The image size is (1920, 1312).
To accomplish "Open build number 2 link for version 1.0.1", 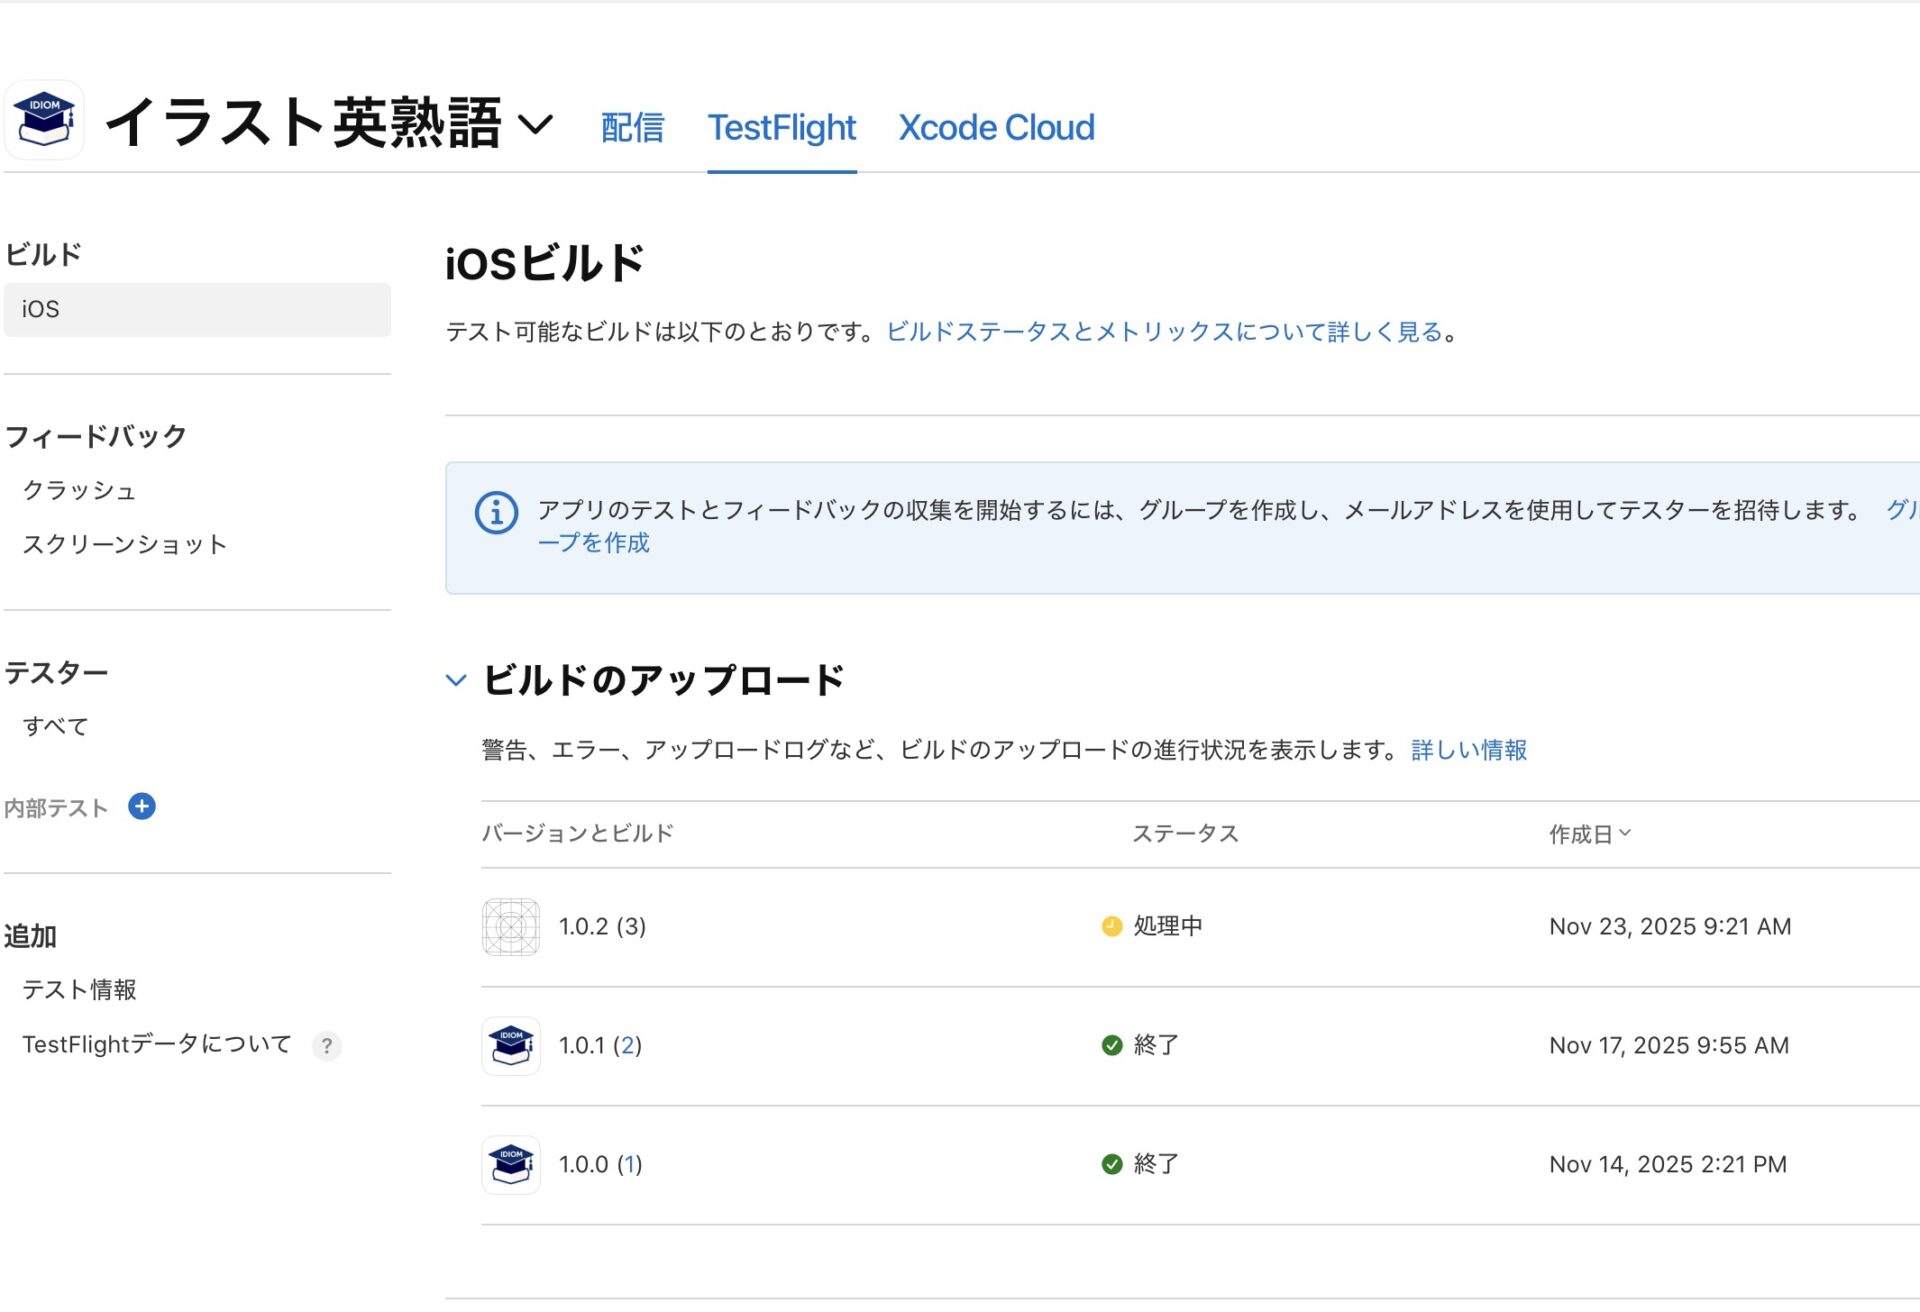I will [627, 1046].
